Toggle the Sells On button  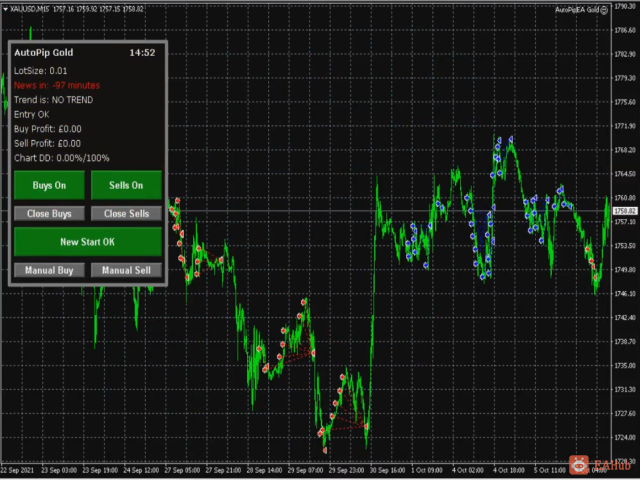tap(126, 185)
